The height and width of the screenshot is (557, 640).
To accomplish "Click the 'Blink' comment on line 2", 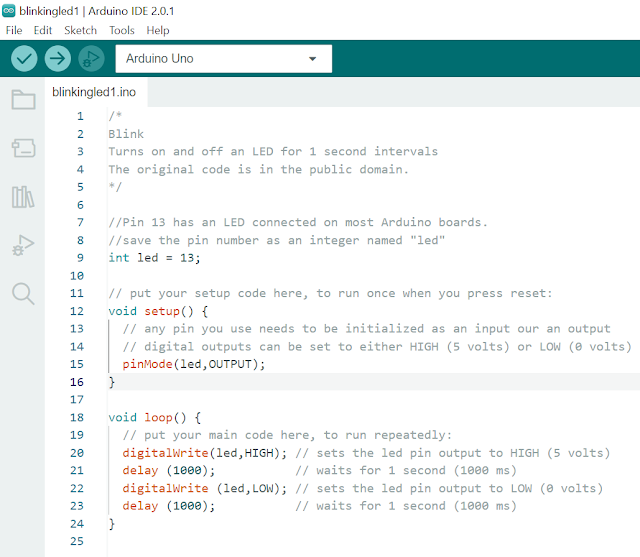I will point(126,134).
